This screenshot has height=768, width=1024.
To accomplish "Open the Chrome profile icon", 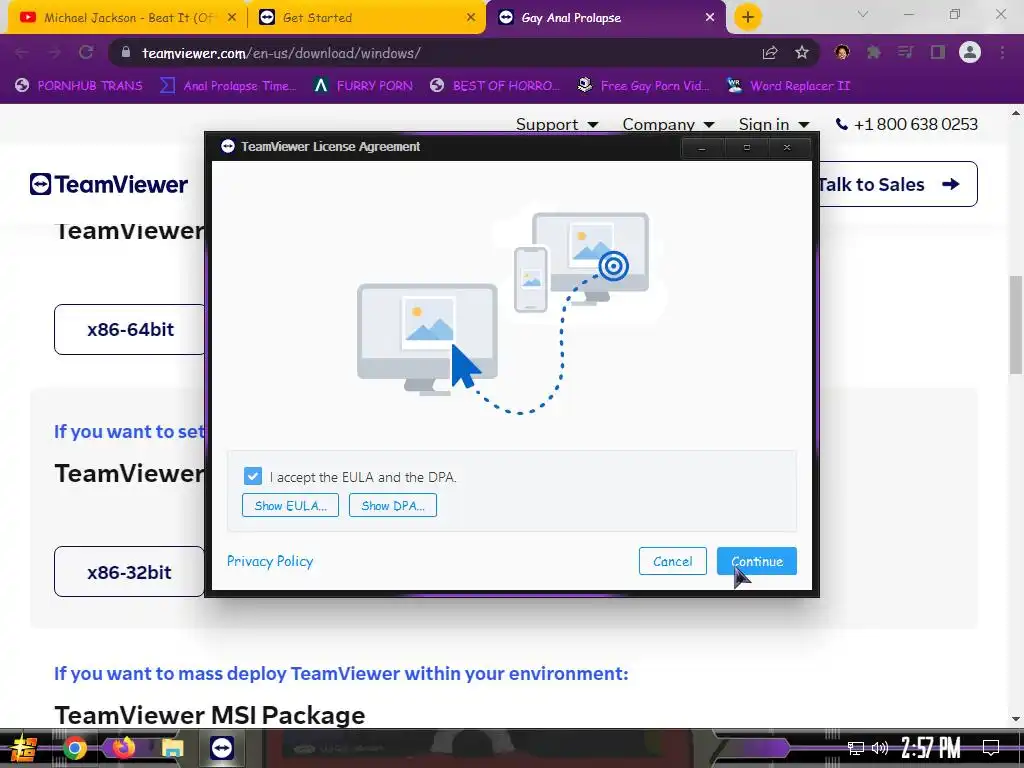I will [x=970, y=52].
